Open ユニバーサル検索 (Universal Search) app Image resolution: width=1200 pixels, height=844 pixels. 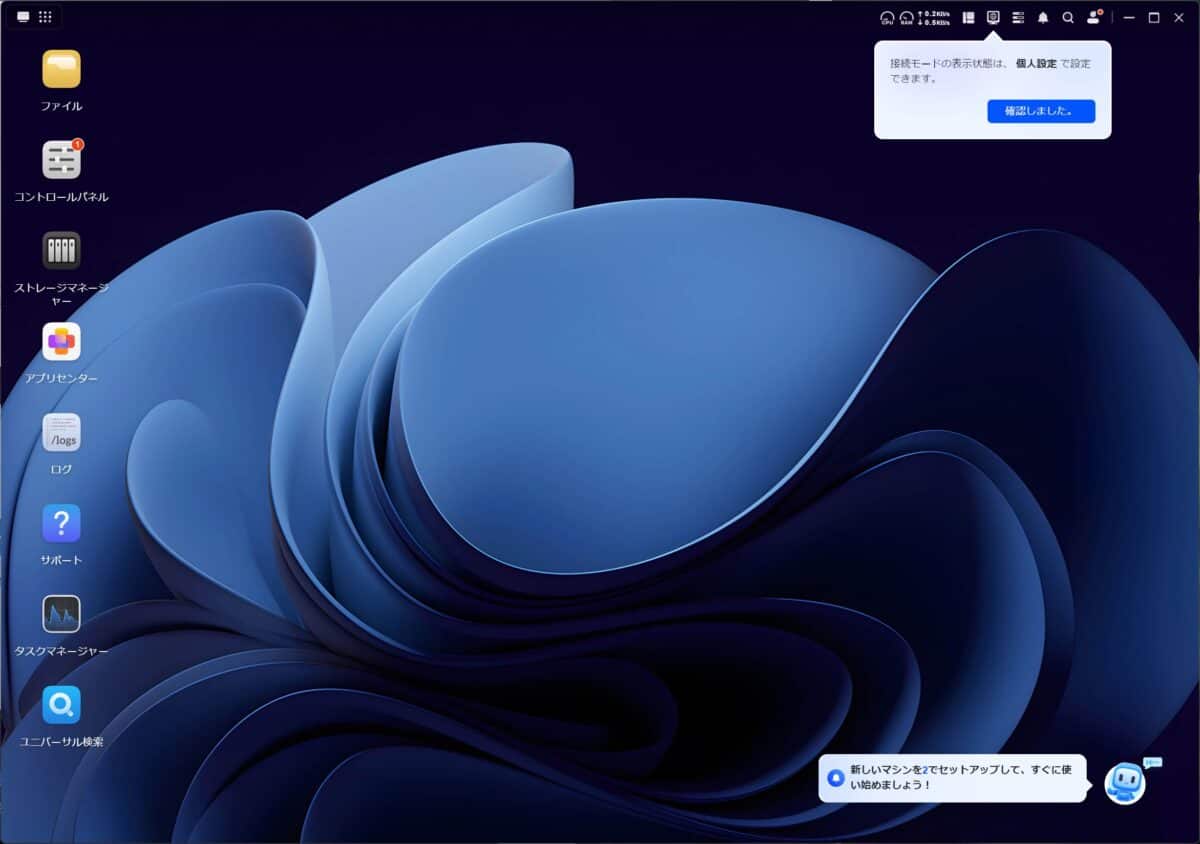[61, 705]
